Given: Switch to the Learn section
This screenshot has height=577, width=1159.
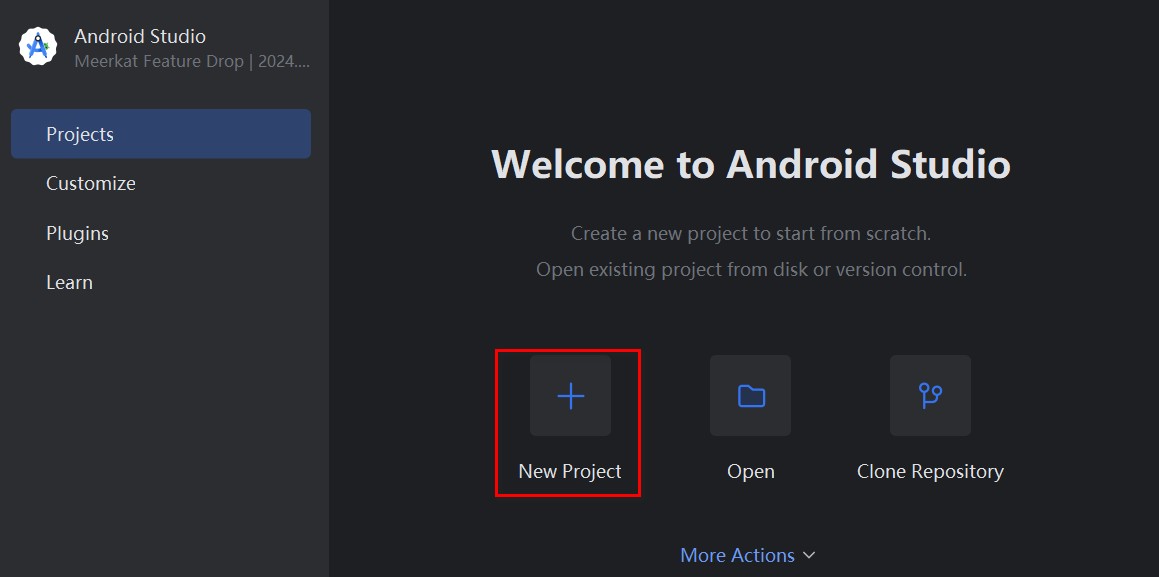Looking at the screenshot, I should (x=69, y=283).
